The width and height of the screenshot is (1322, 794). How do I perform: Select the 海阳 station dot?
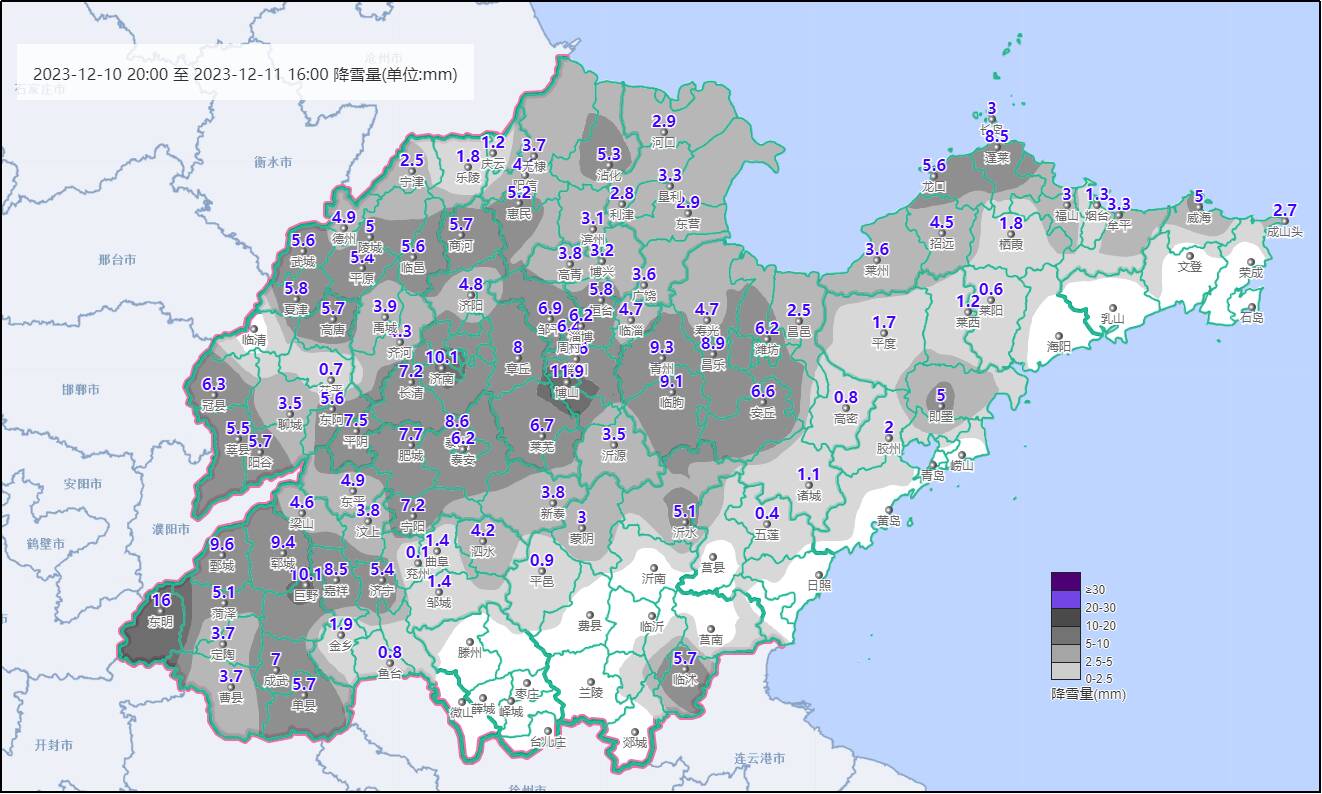click(x=1059, y=335)
